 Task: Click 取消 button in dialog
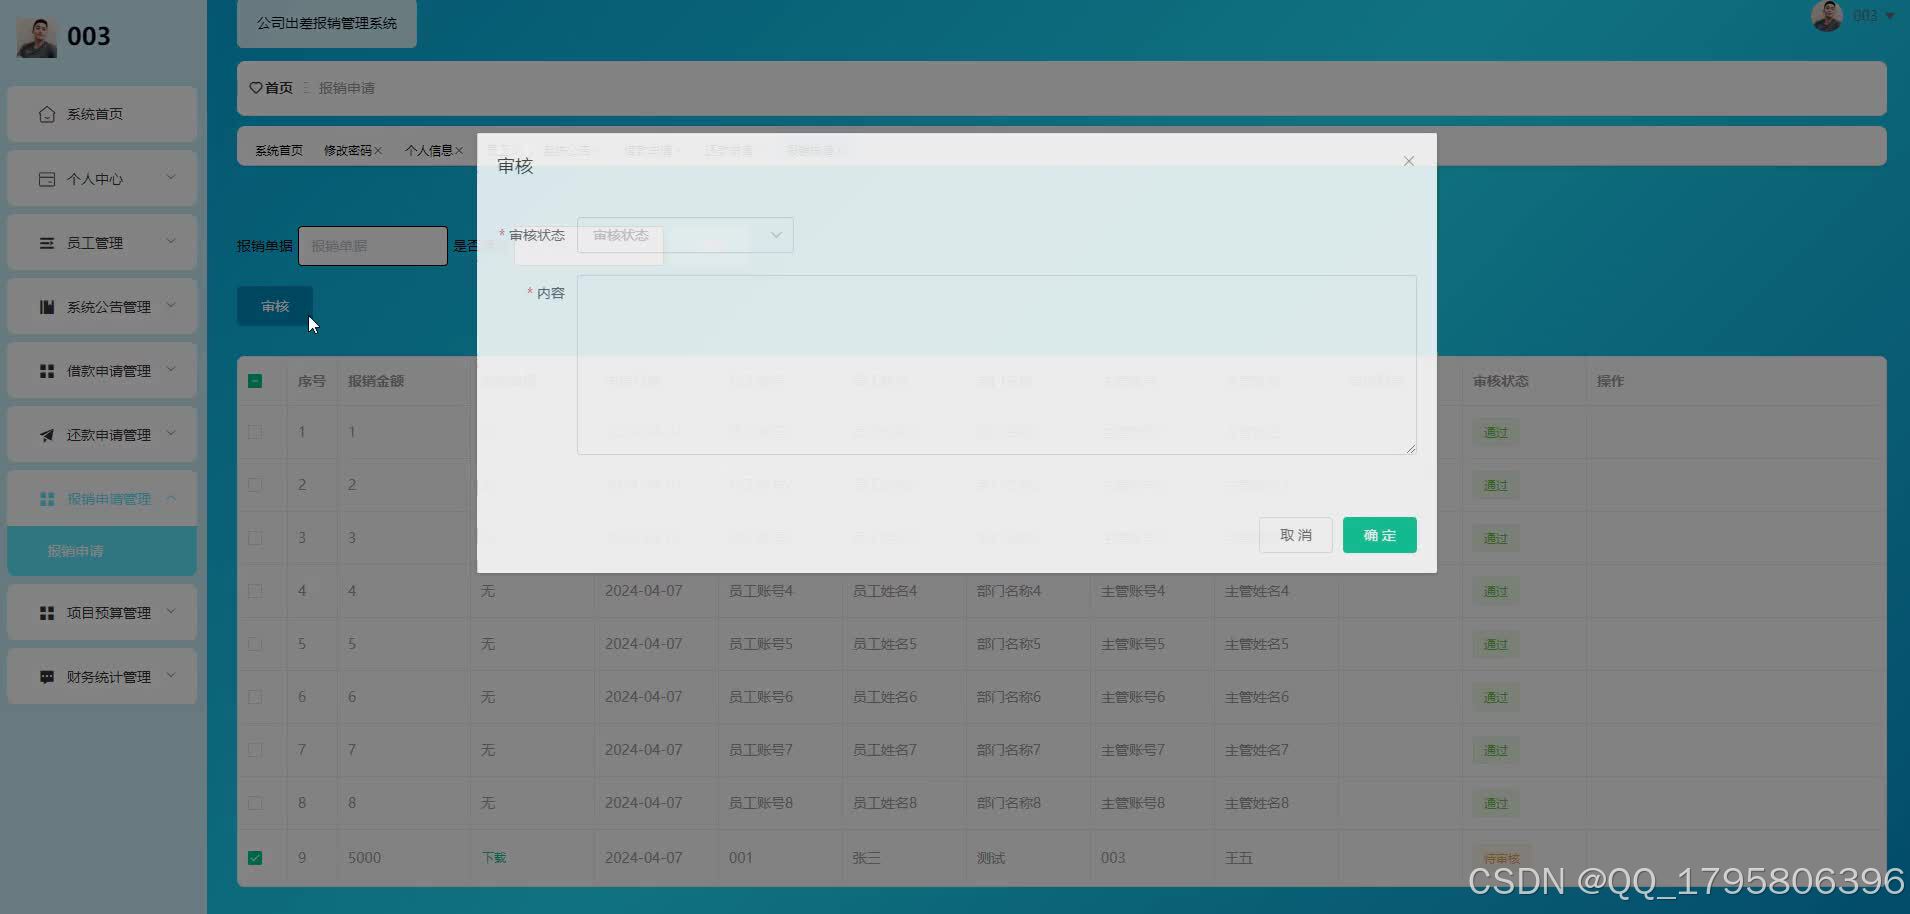coord(1296,535)
